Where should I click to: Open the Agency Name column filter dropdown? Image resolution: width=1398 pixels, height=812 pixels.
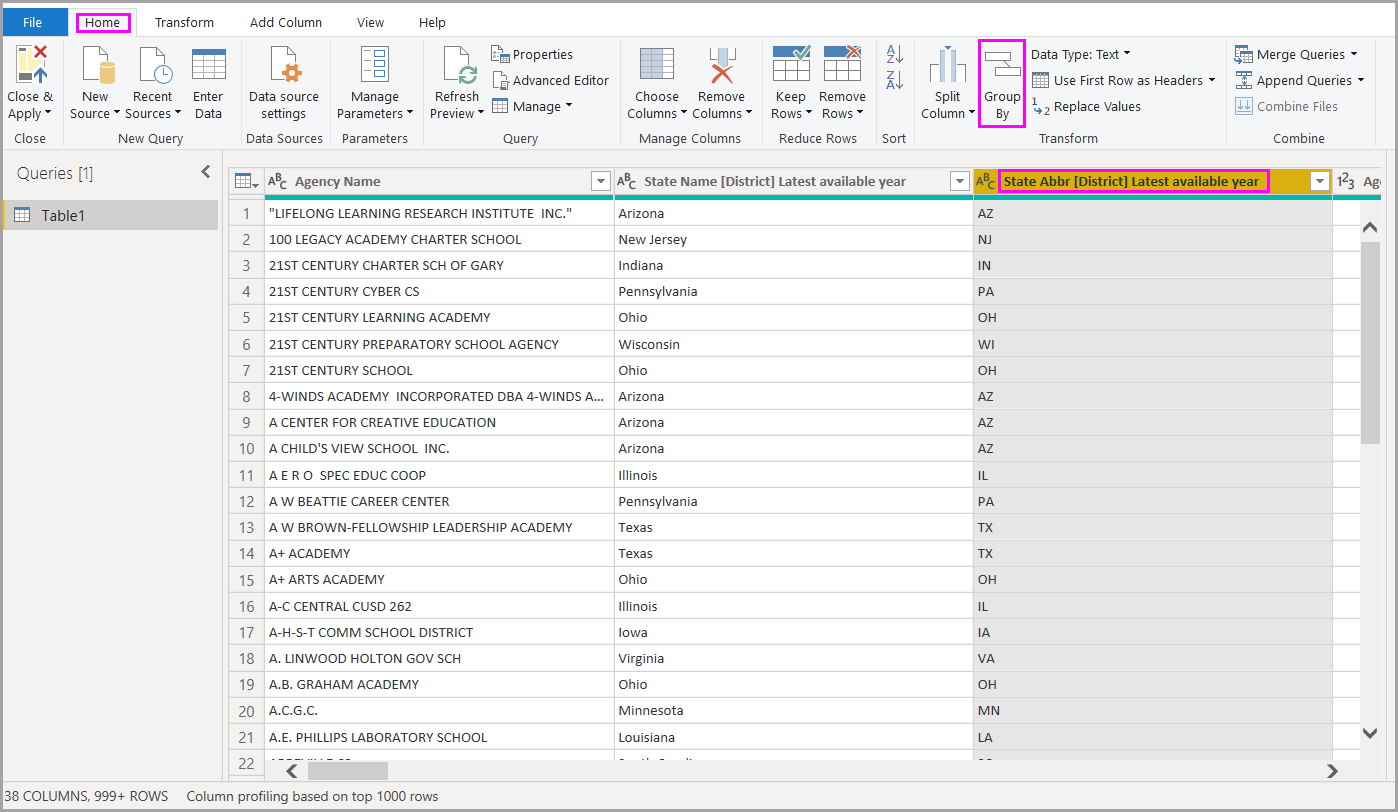[x=601, y=181]
